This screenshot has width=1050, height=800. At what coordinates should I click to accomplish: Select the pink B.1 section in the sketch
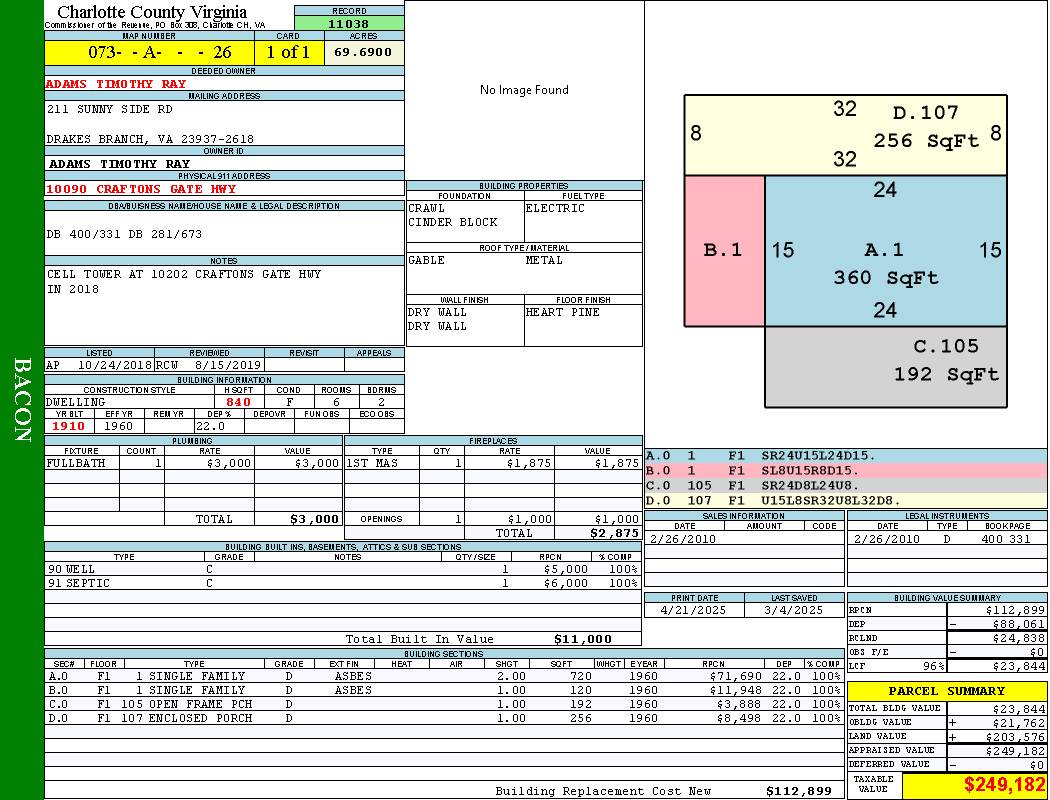(723, 250)
